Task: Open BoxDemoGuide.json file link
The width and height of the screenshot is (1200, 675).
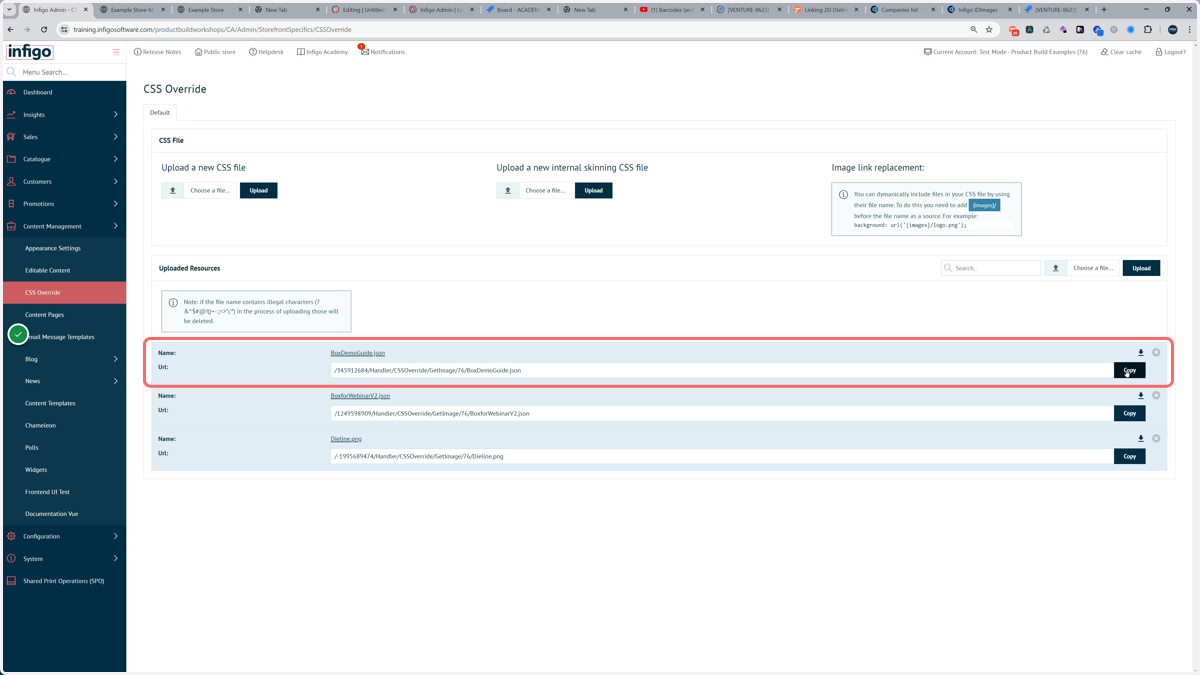Action: point(358,353)
